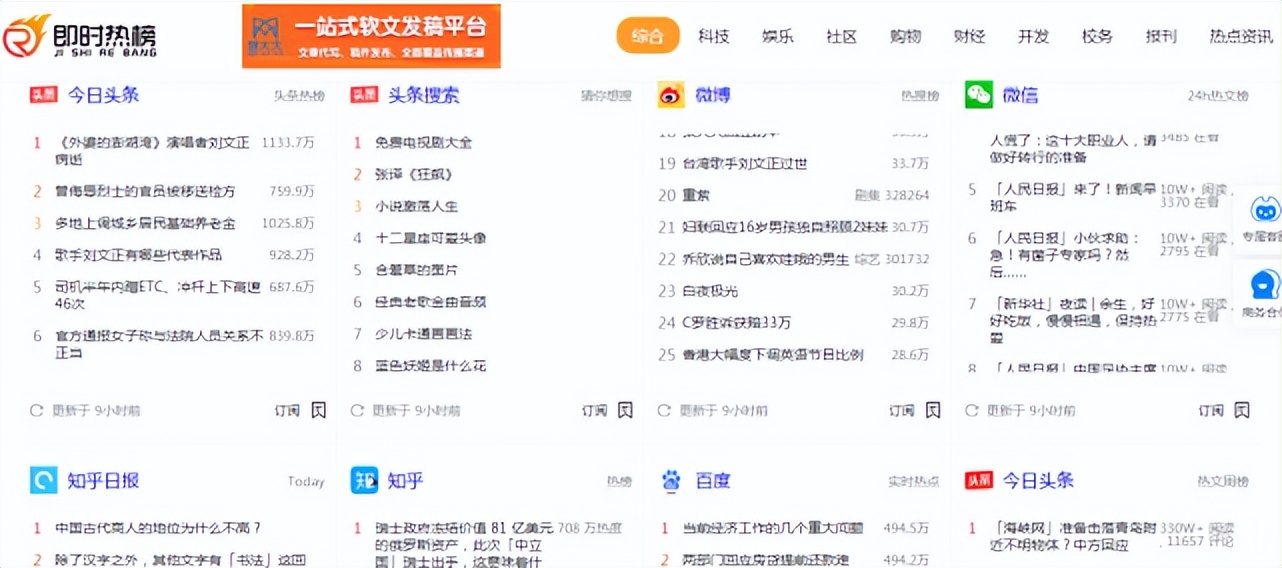Click 订阅 on the 头条搜索 card
Viewport: 1282px width, 568px height.
click(594, 410)
